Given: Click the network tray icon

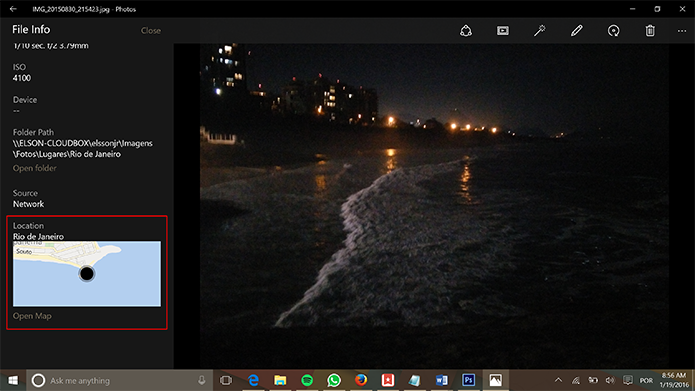Looking at the screenshot, I should click(x=576, y=380).
